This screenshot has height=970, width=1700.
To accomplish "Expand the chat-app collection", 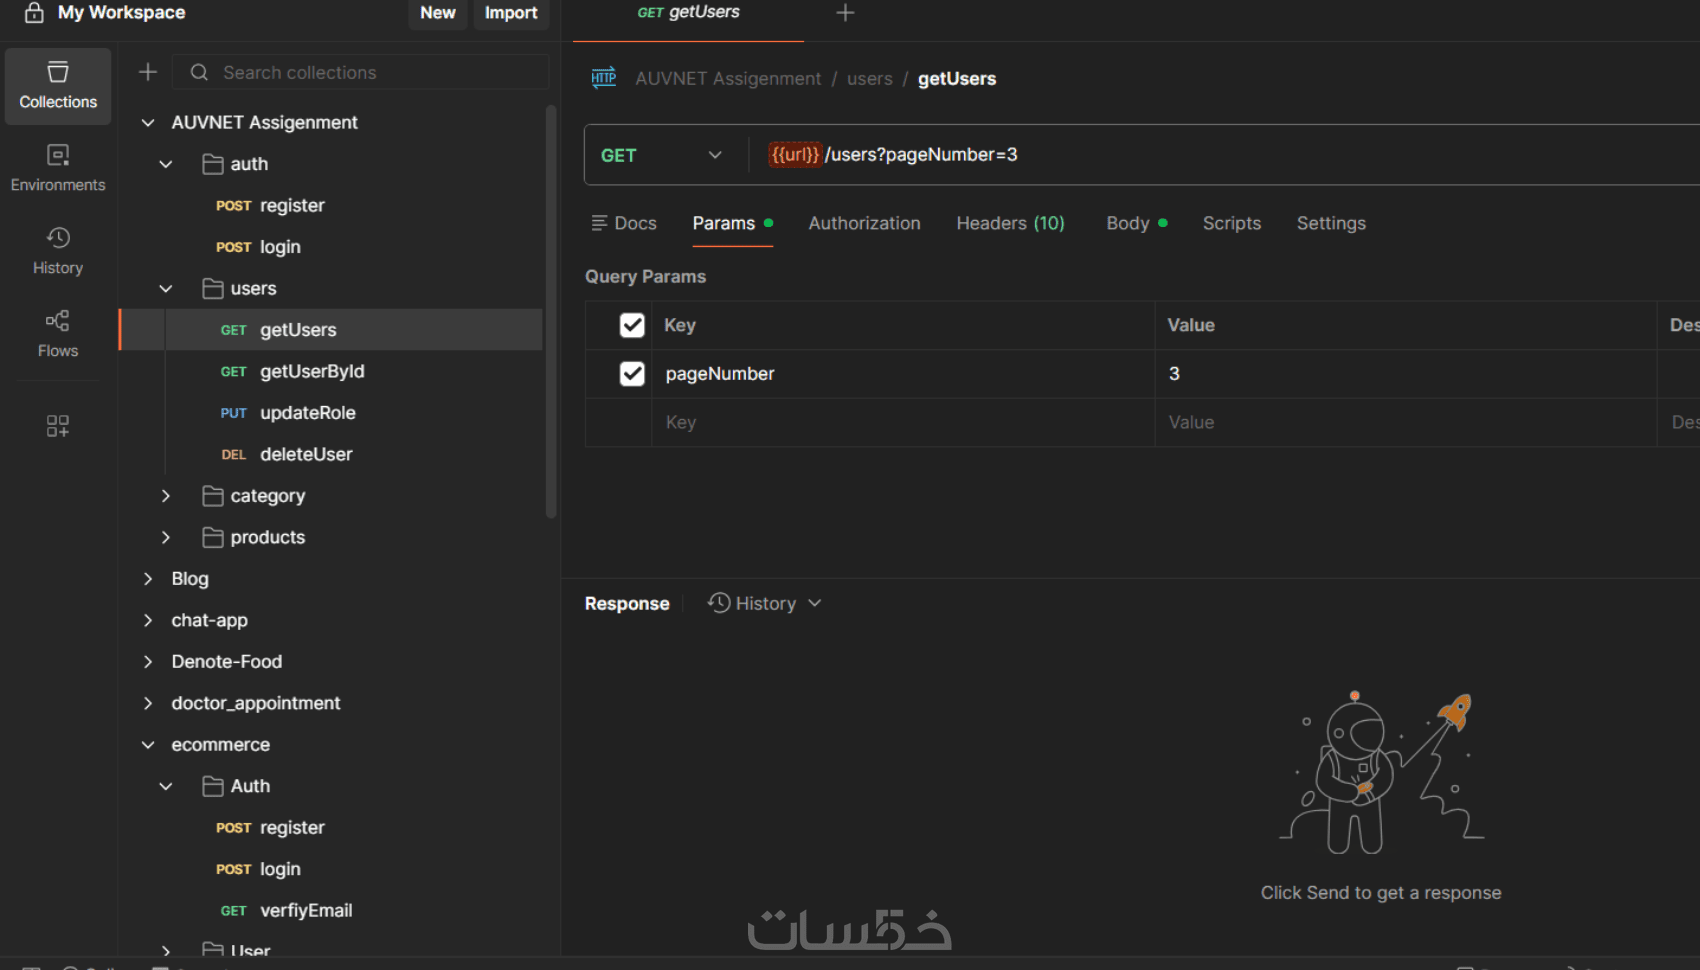I will pos(148,620).
